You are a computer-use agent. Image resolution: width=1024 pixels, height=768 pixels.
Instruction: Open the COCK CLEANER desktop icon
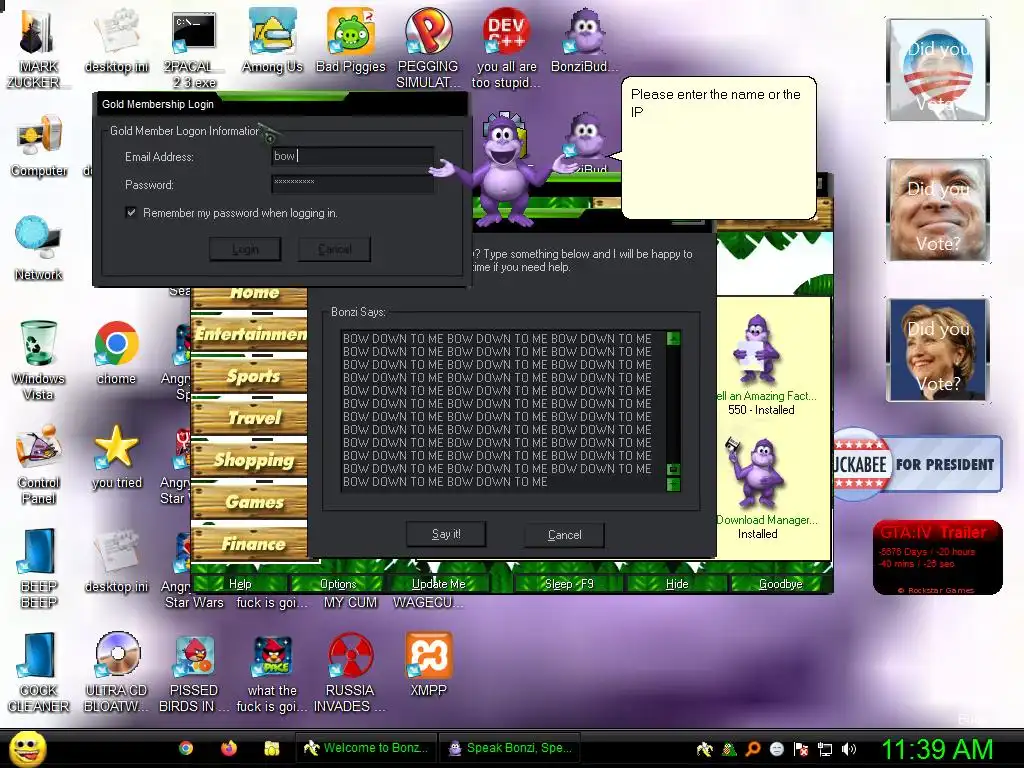(x=39, y=673)
